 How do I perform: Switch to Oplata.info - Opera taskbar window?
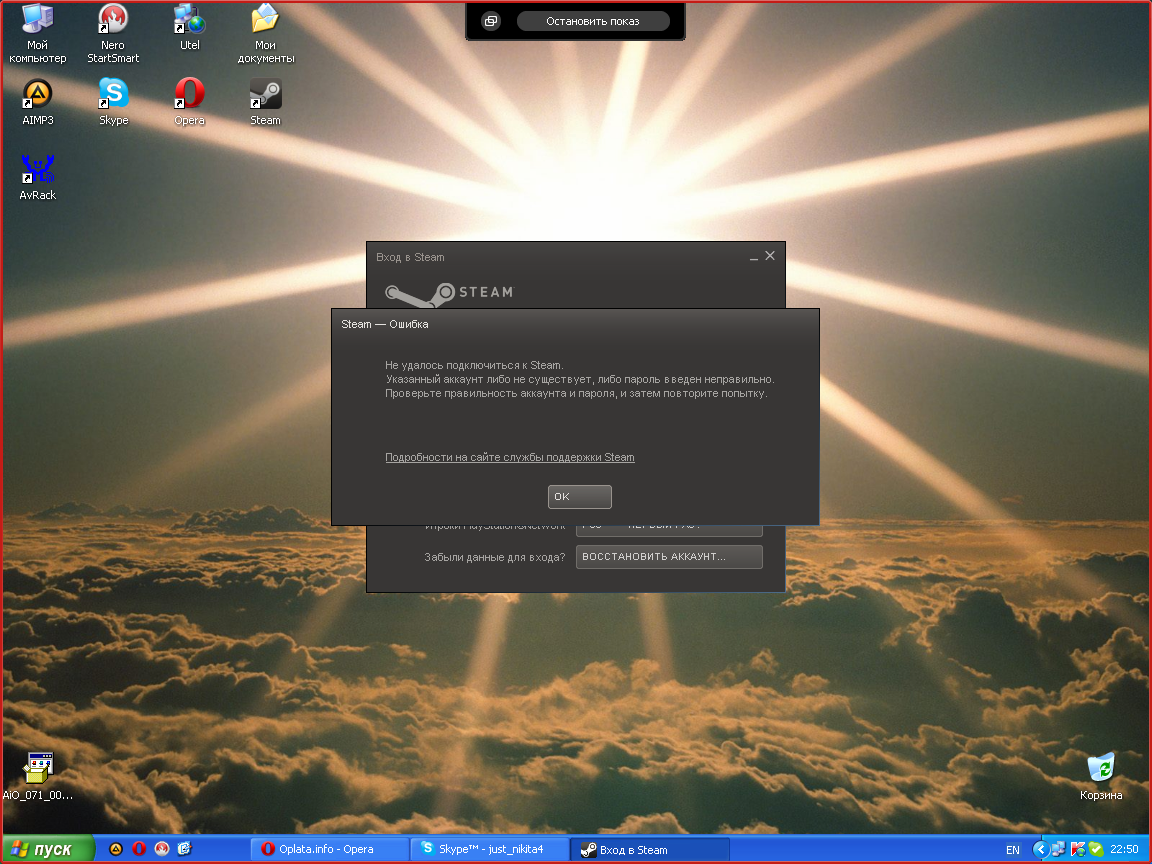[330, 849]
